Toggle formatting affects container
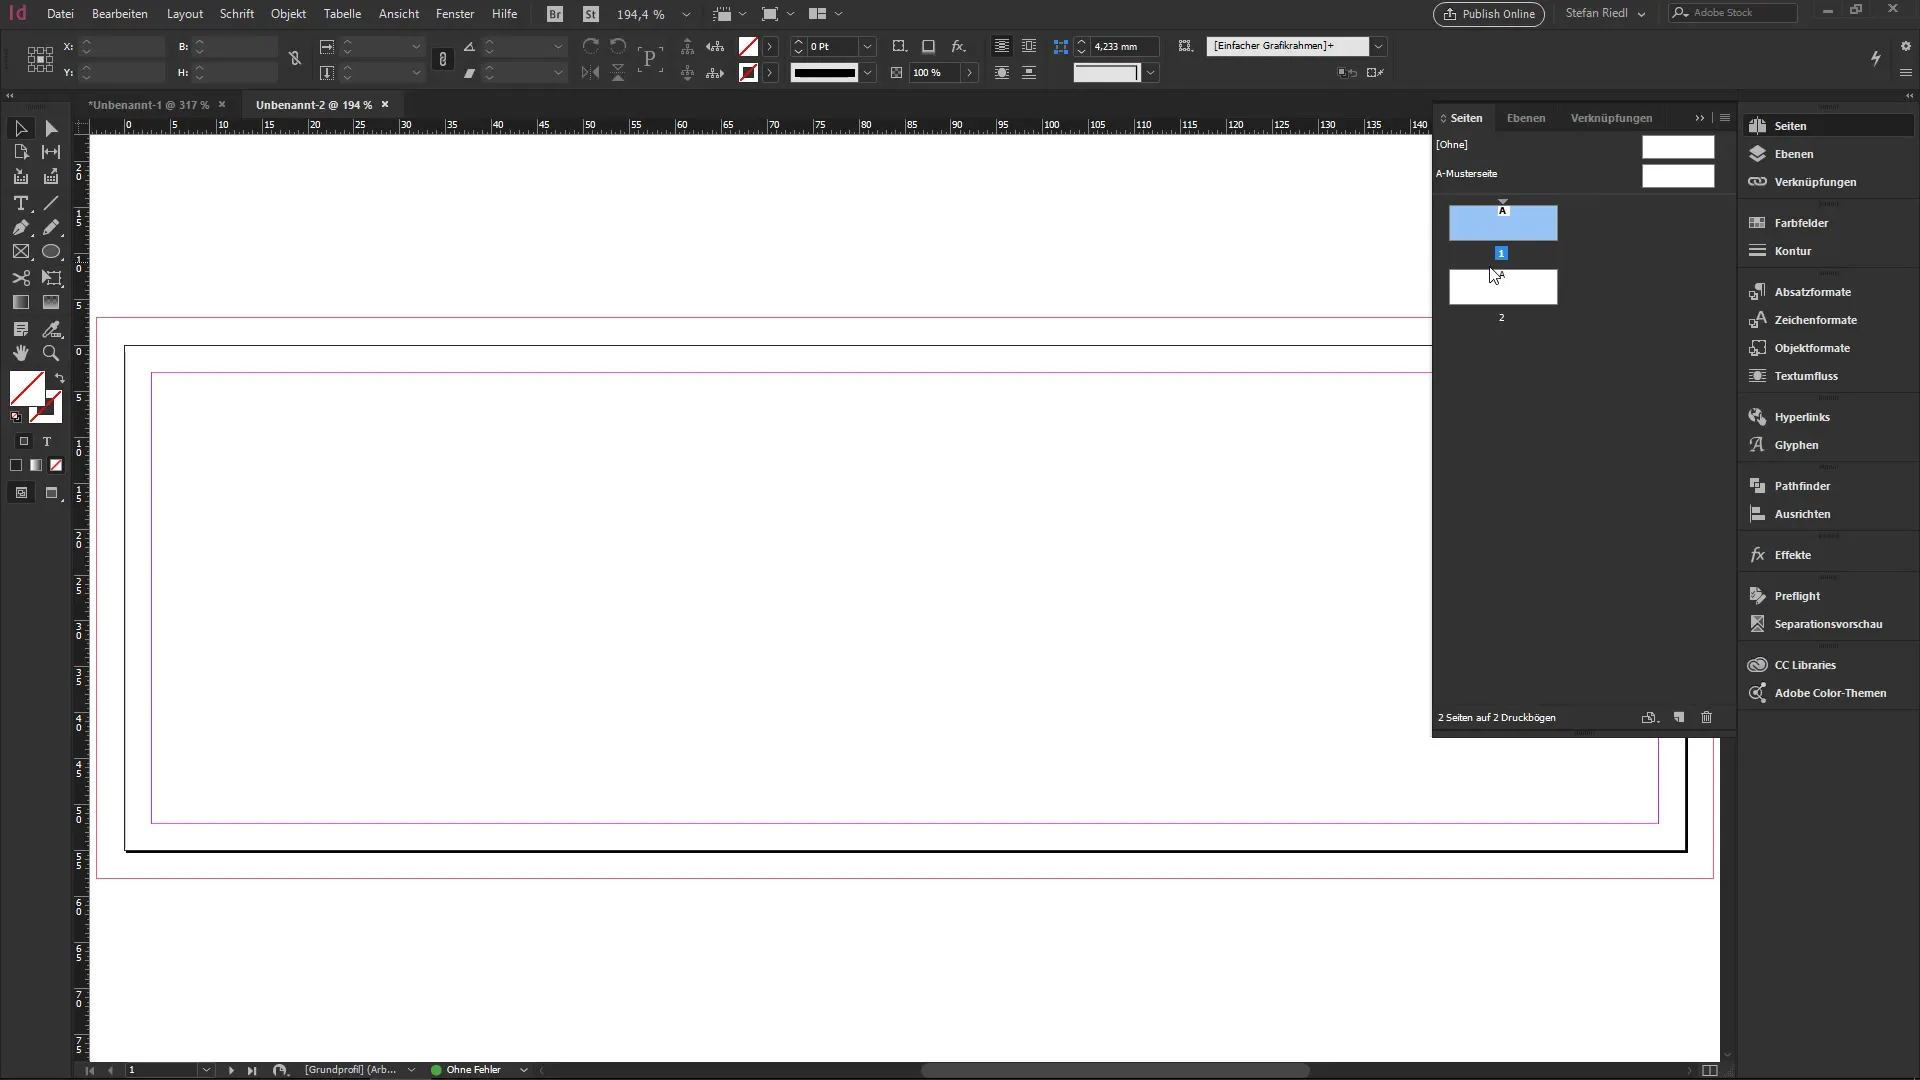1920x1080 pixels. [24, 441]
